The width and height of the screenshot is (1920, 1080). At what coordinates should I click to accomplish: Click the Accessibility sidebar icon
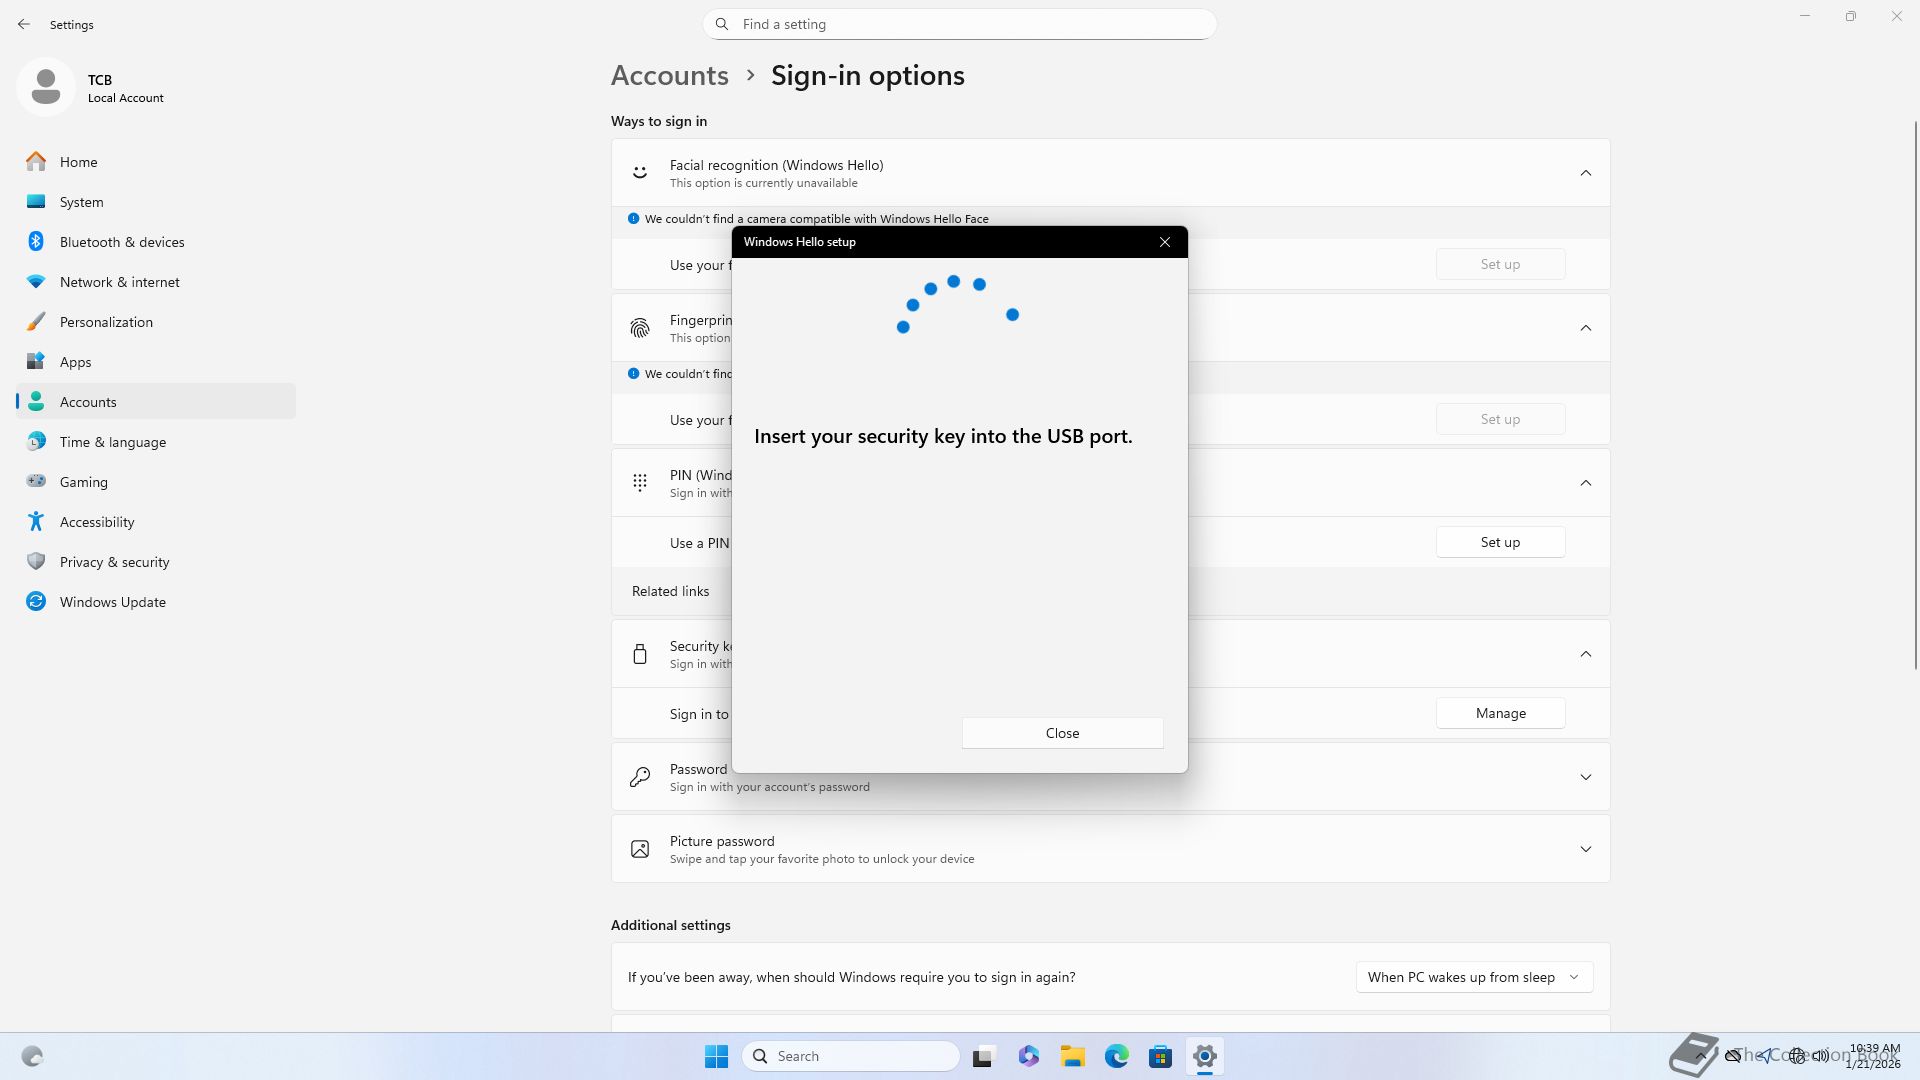[36, 522]
